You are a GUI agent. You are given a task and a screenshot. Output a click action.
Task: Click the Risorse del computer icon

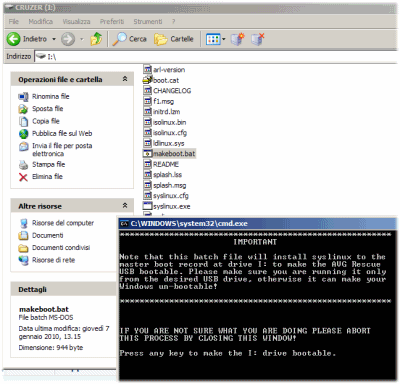[x=23, y=223]
